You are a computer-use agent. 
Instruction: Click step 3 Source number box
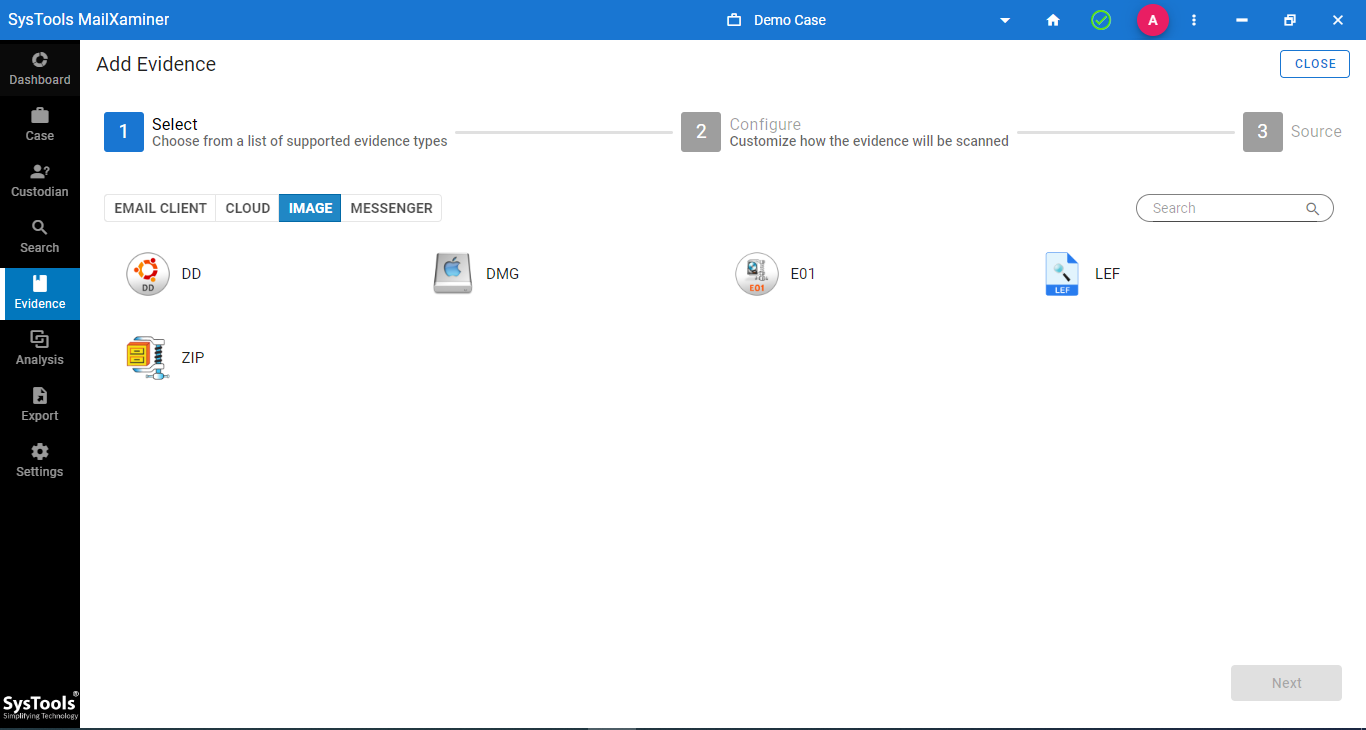pos(1263,132)
